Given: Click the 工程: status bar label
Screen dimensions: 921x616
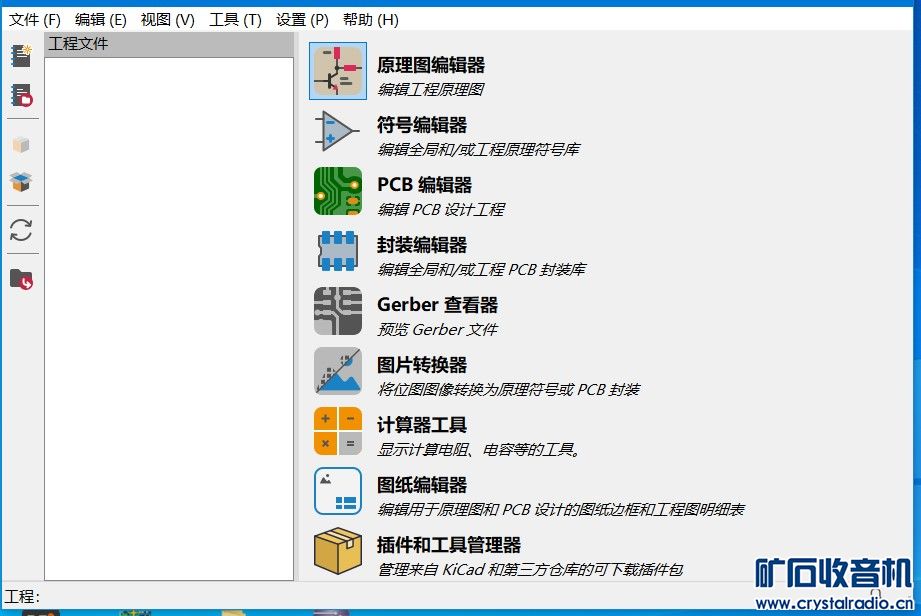Looking at the screenshot, I should 22,597.
